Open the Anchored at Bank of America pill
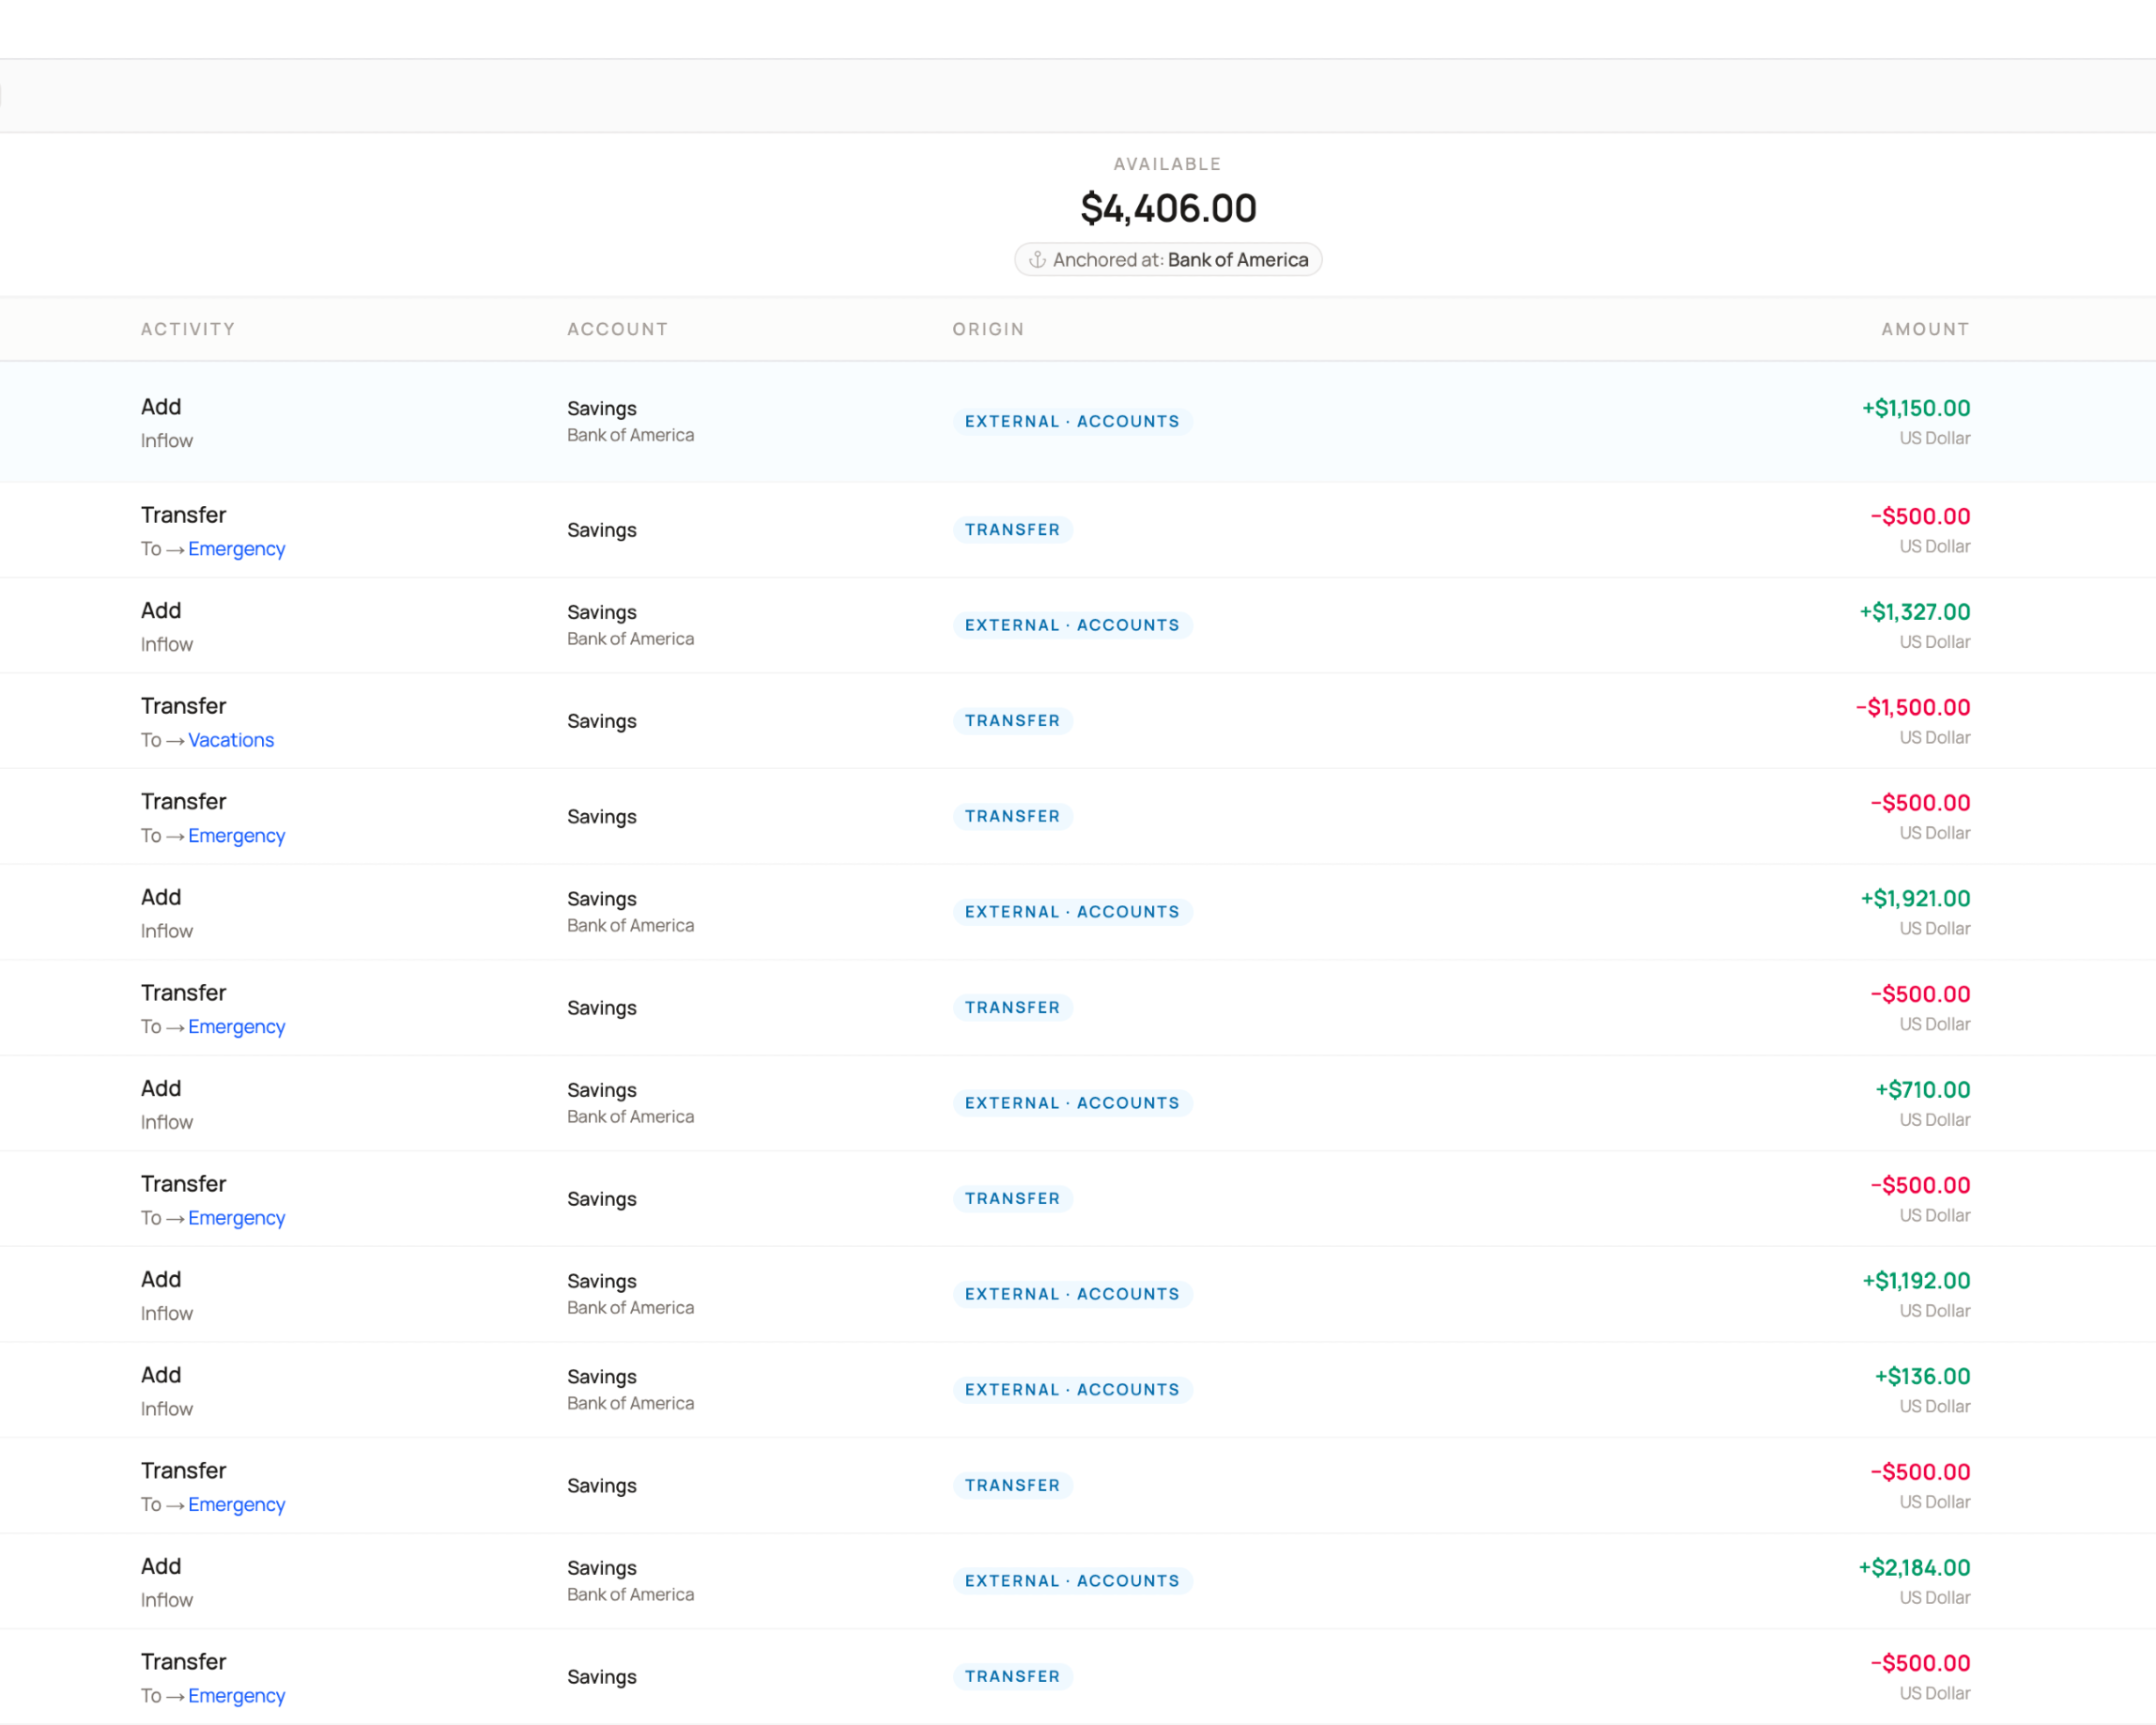The width and height of the screenshot is (2156, 1725). point(1167,259)
